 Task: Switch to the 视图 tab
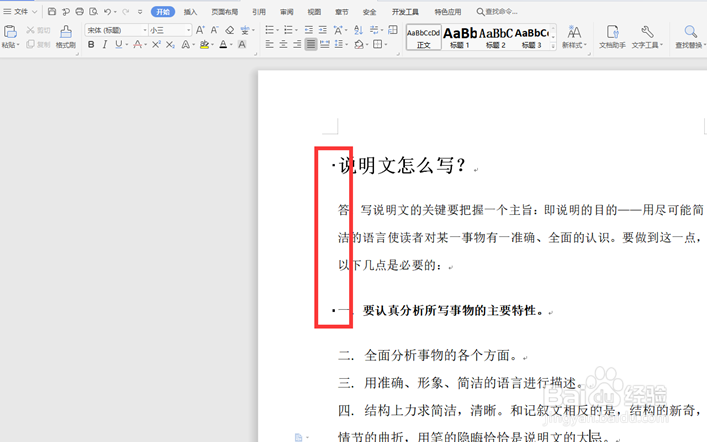pos(314,12)
